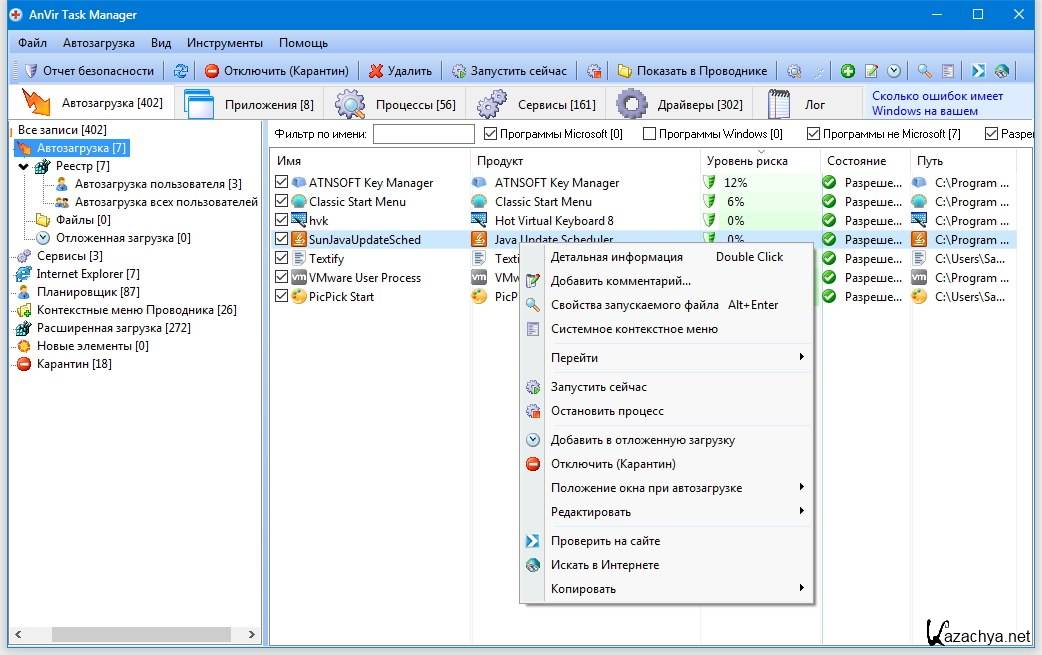Click the 12% risk level bar

click(736, 183)
